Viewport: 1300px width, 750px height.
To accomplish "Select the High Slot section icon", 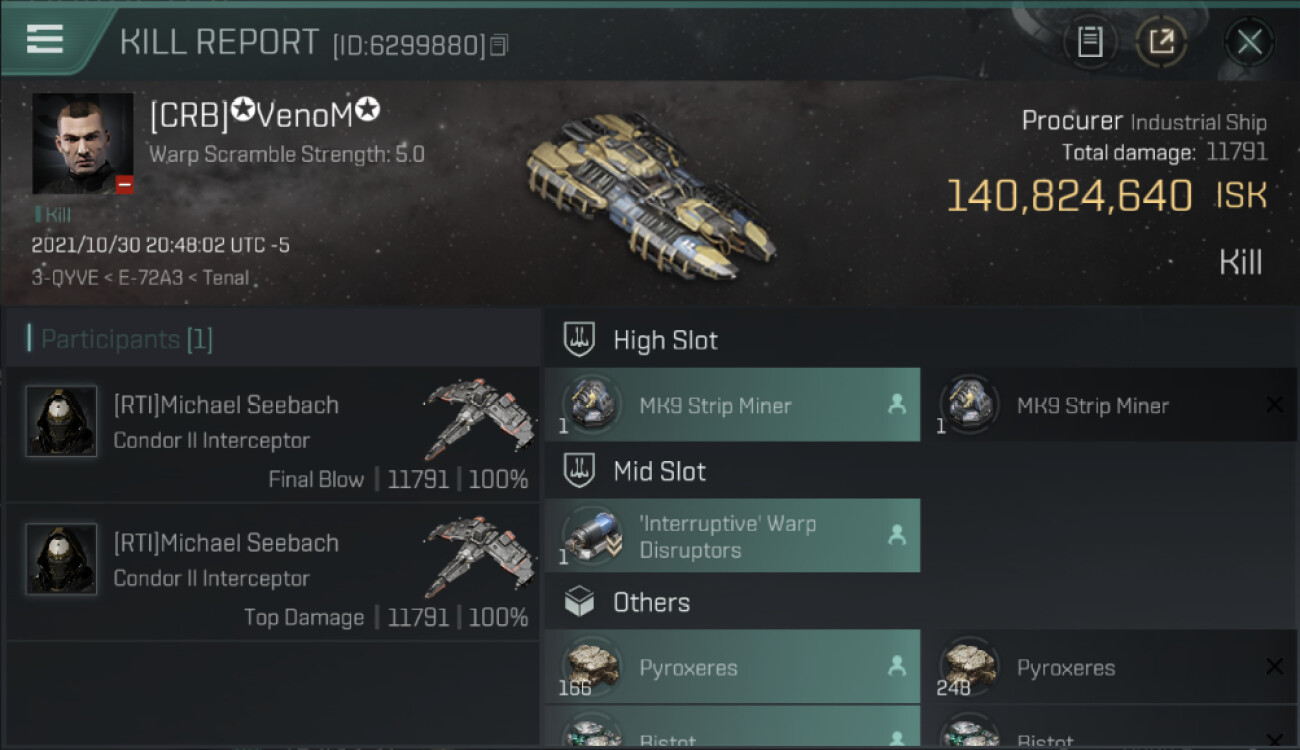I will 580,340.
